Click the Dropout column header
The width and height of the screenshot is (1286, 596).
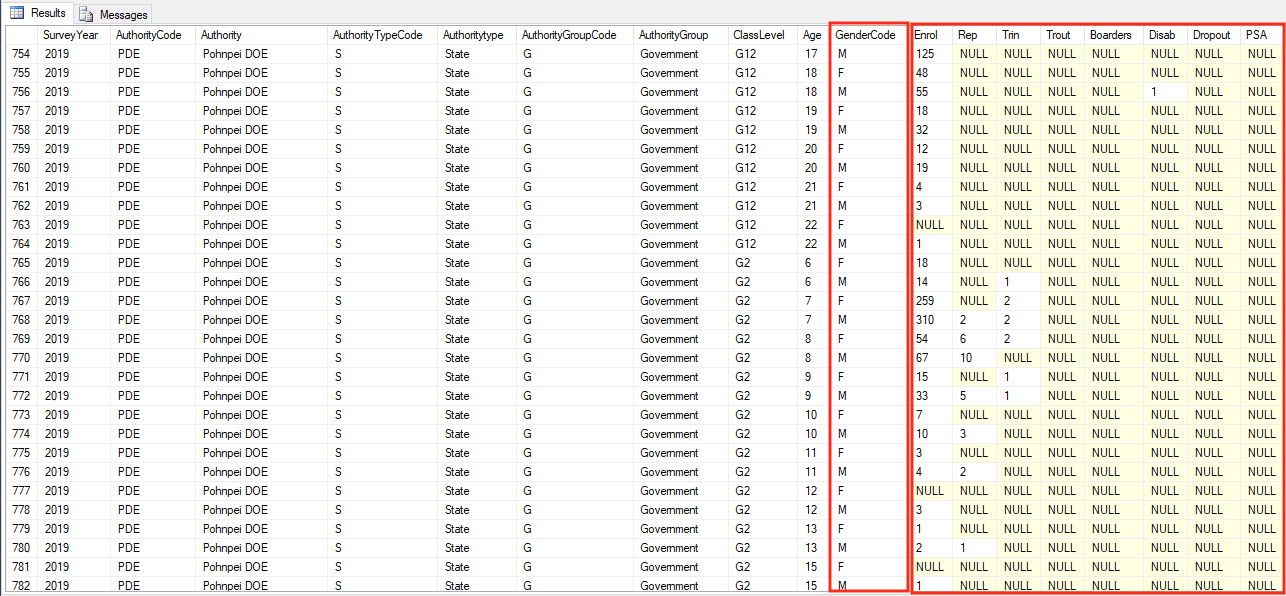pos(1211,35)
